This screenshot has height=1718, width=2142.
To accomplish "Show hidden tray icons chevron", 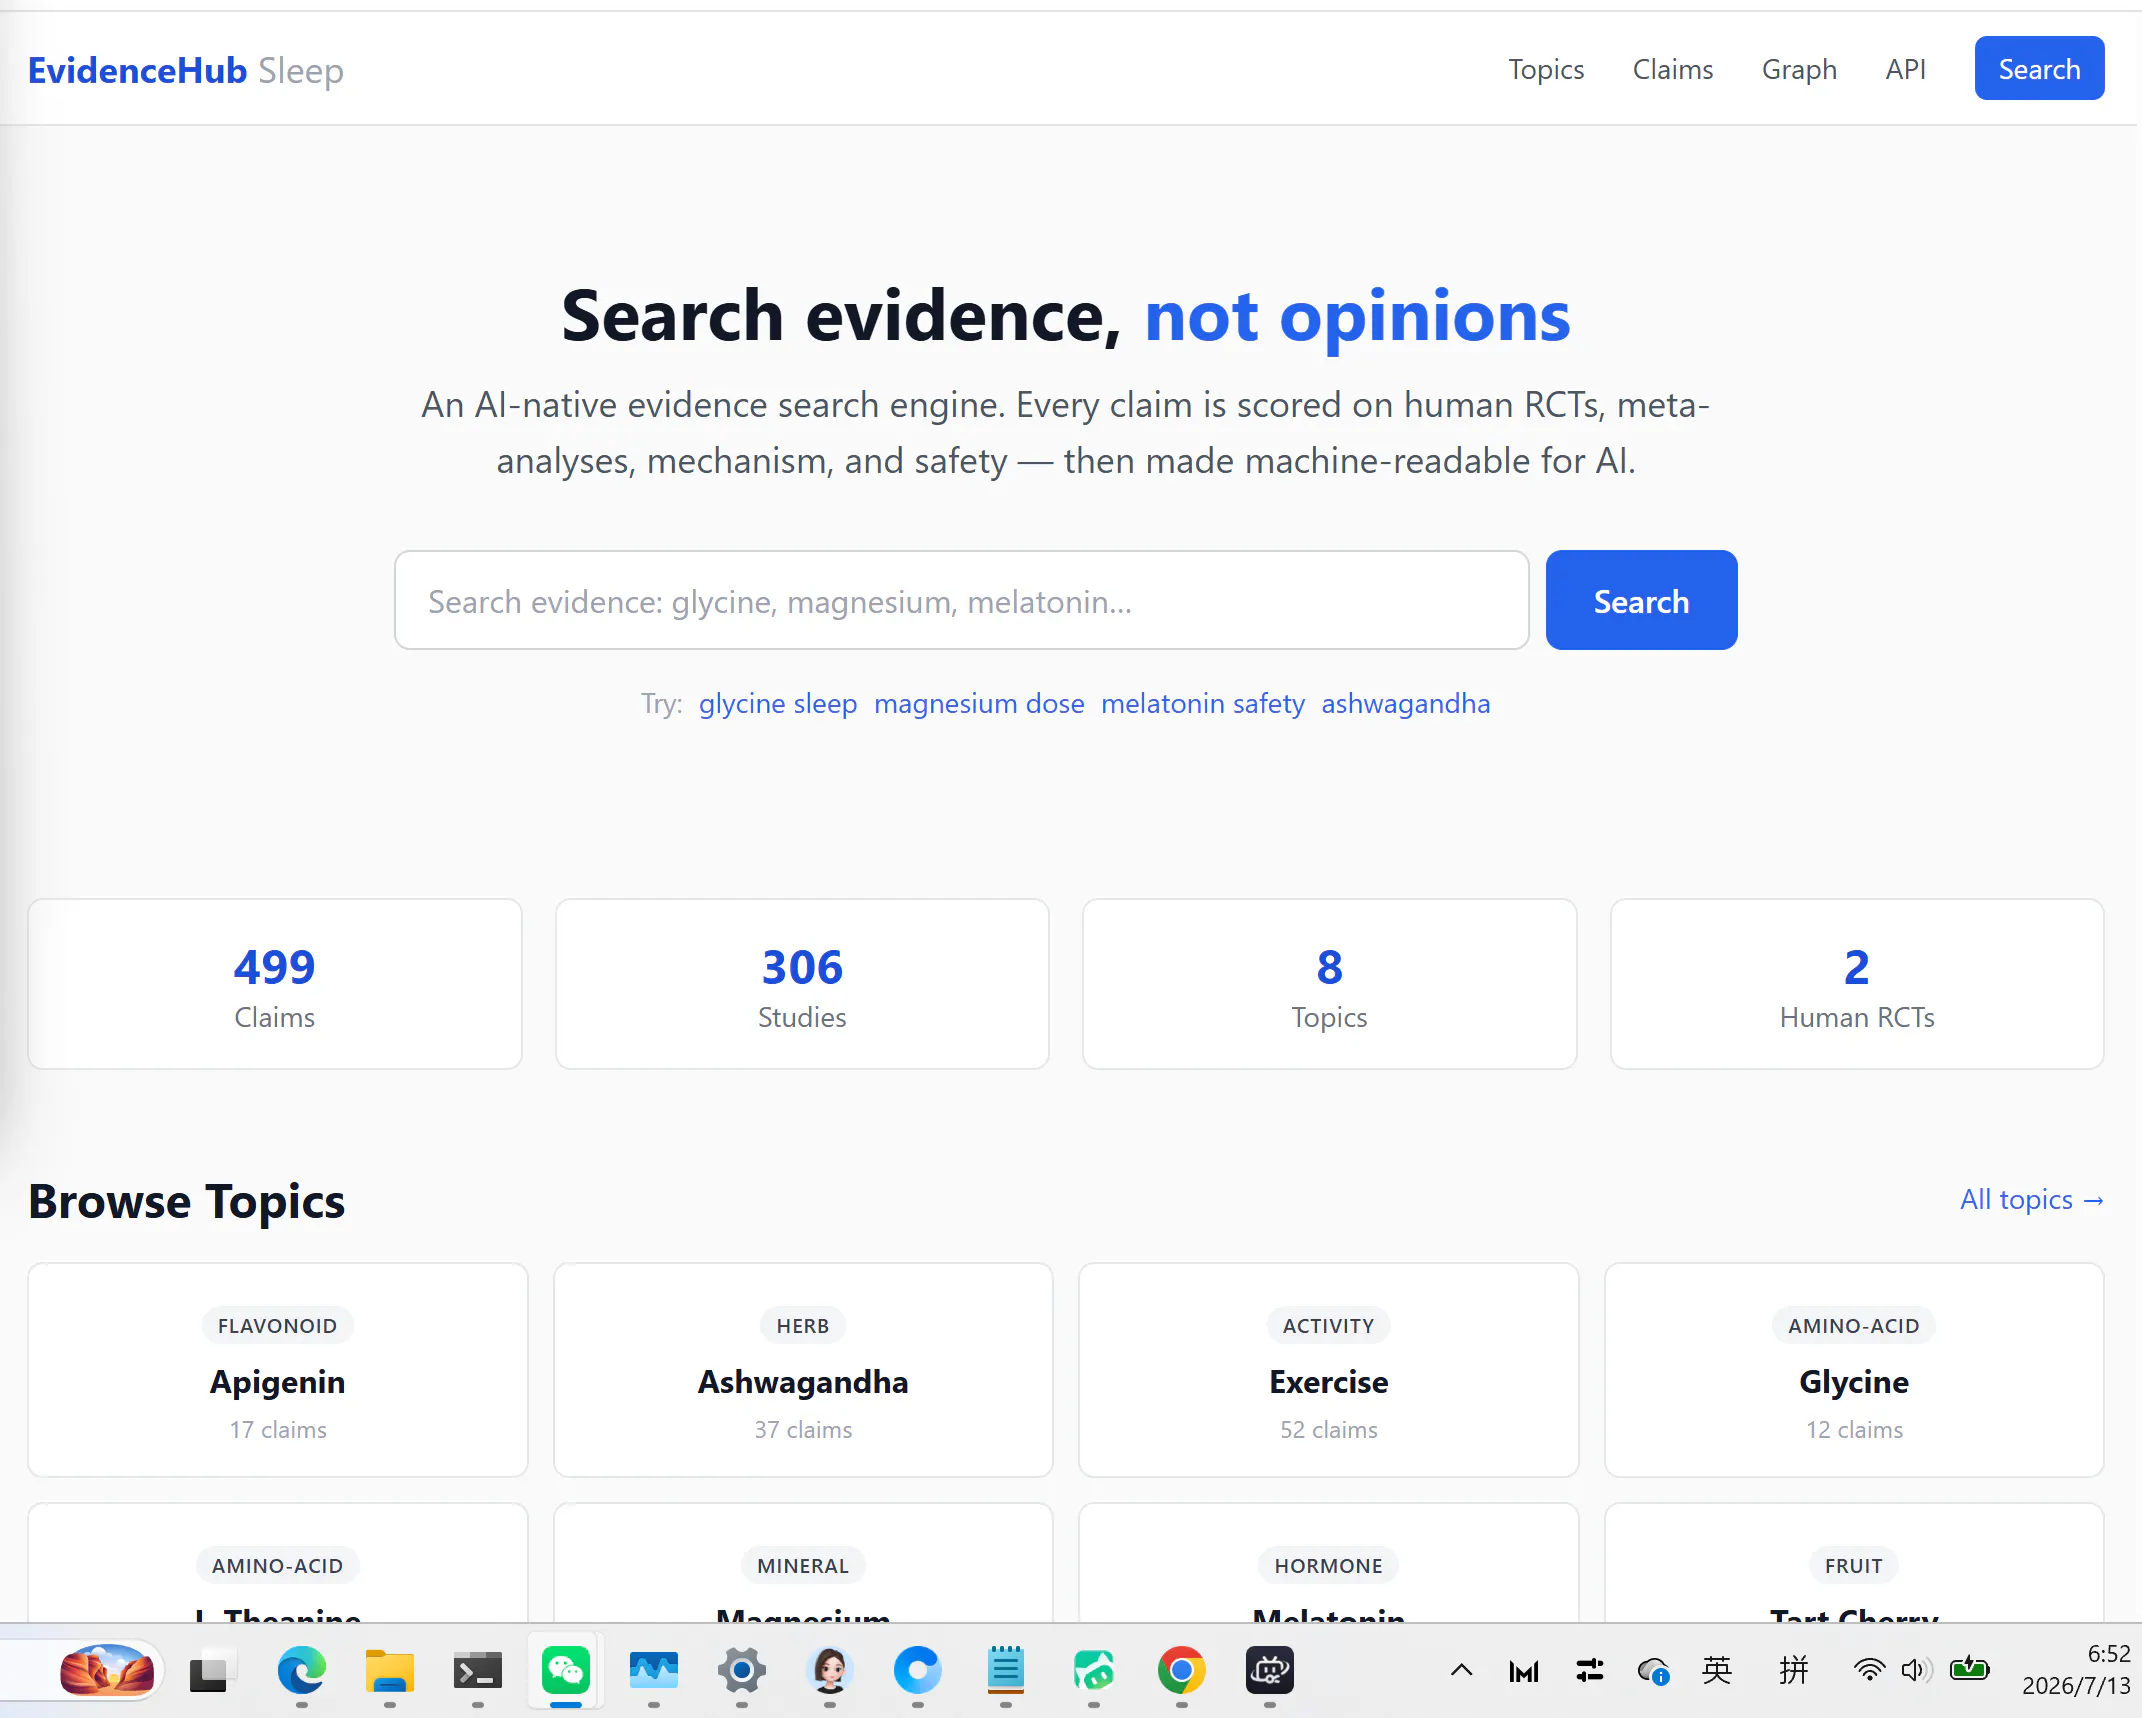I will [1461, 1670].
